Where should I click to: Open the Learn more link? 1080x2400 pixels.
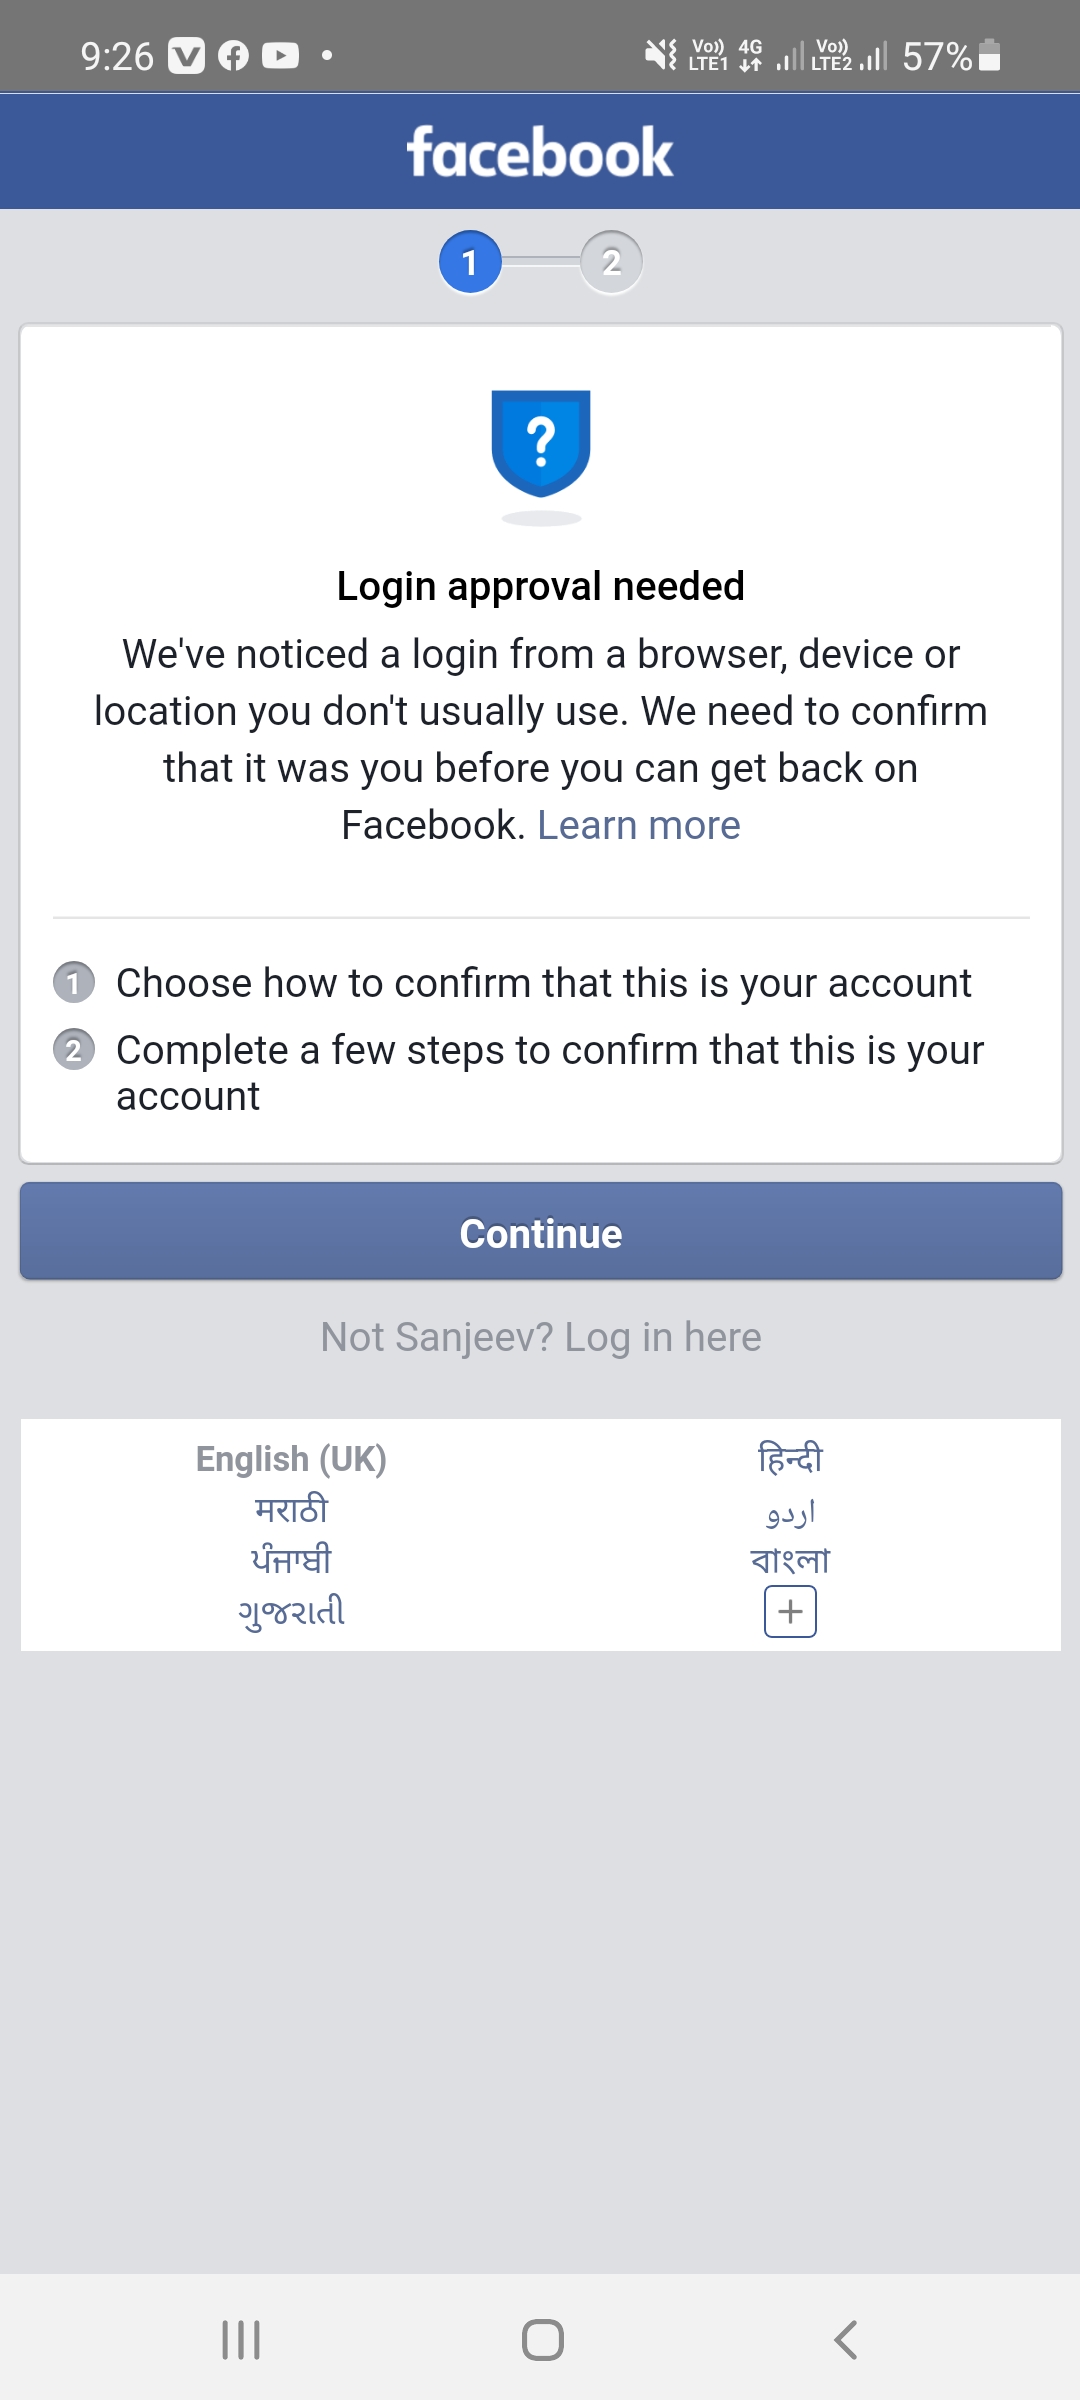coord(639,824)
